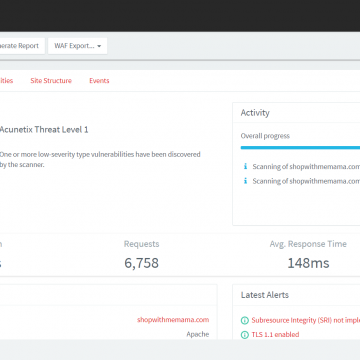Select the 6,758 requests value

point(142,263)
